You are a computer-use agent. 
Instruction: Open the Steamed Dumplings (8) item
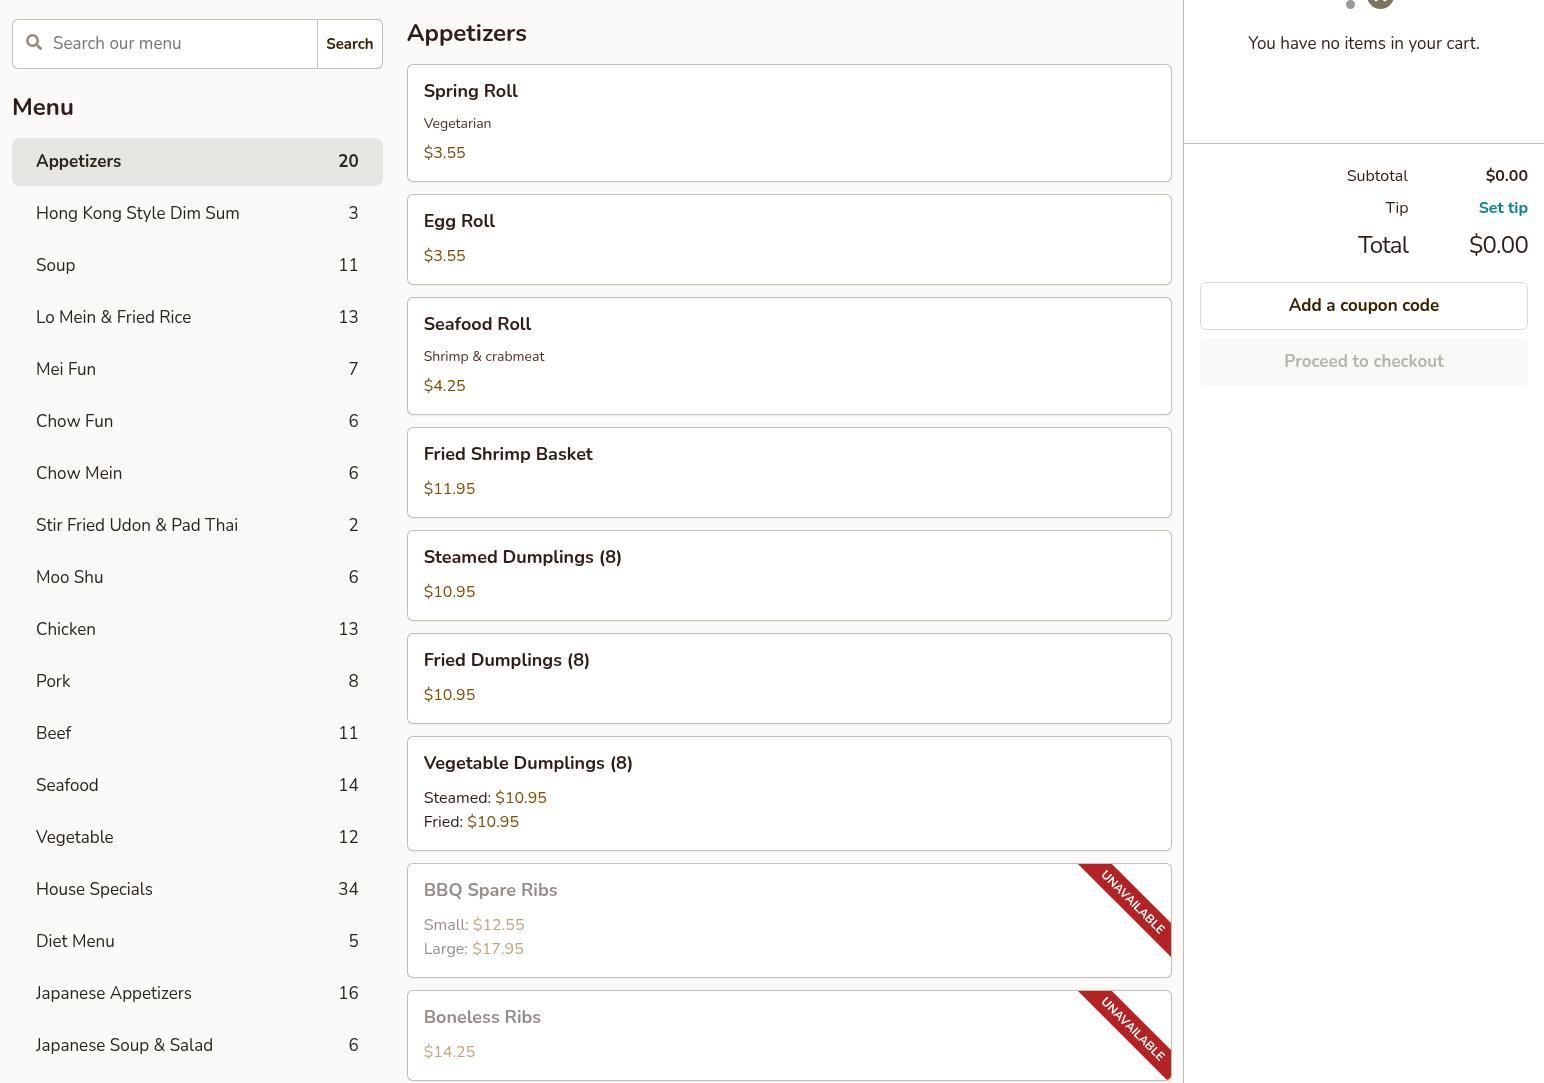tap(788, 576)
